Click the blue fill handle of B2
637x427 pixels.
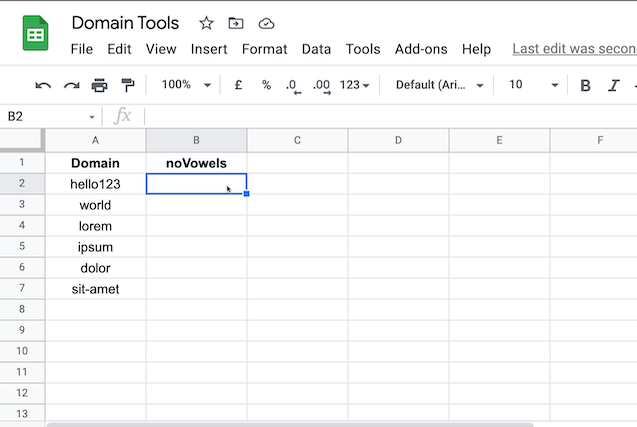[x=246, y=194]
